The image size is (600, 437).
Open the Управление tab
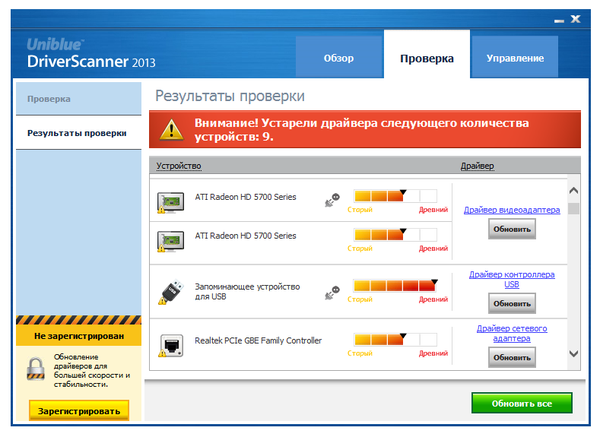[x=515, y=58]
